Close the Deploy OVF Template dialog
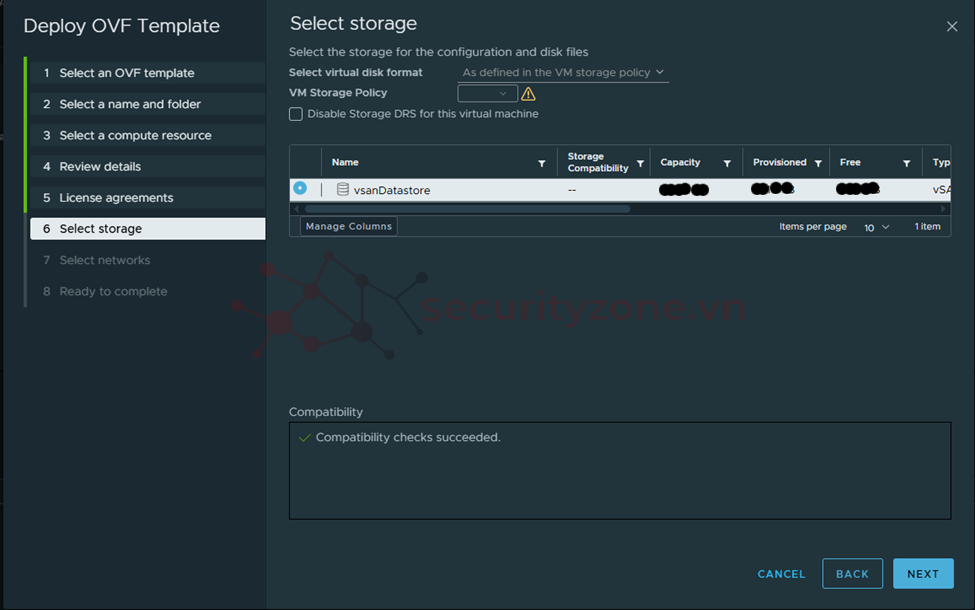 point(951,26)
